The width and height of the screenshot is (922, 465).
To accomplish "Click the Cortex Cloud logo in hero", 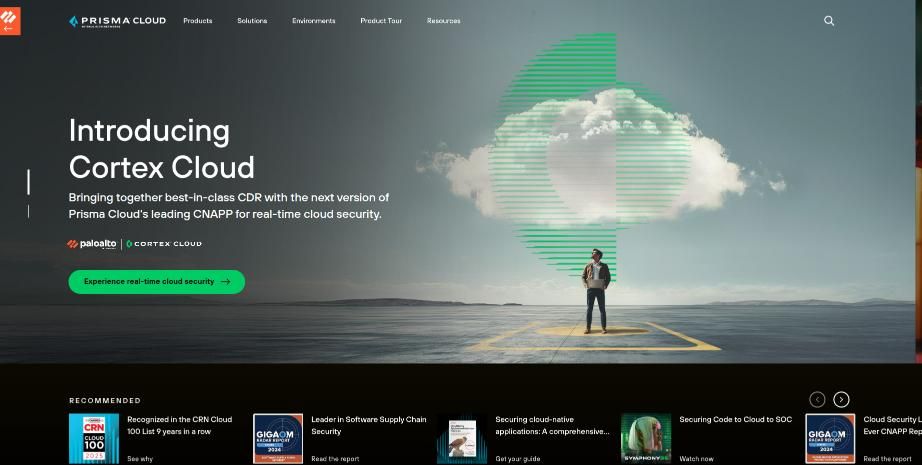I will tap(164, 244).
